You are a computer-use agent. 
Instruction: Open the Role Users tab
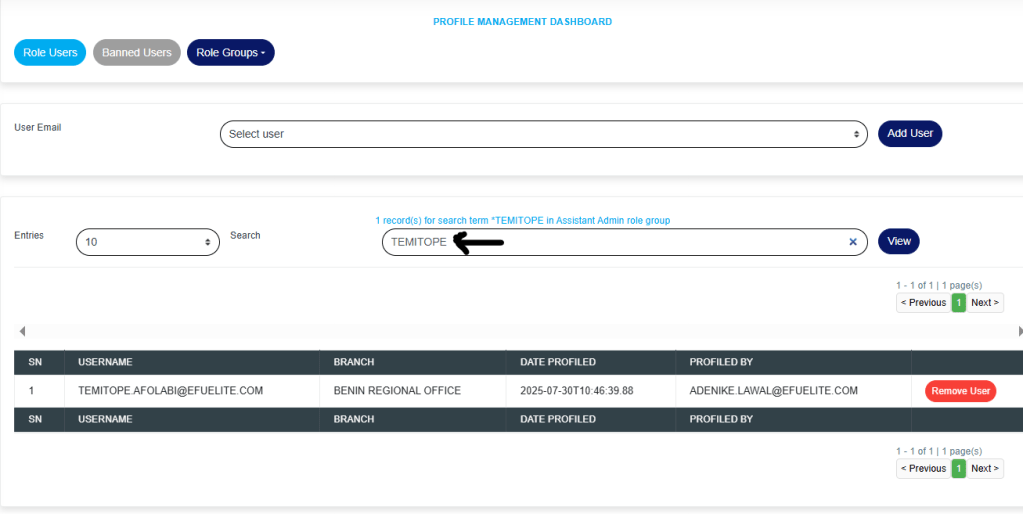coord(50,52)
